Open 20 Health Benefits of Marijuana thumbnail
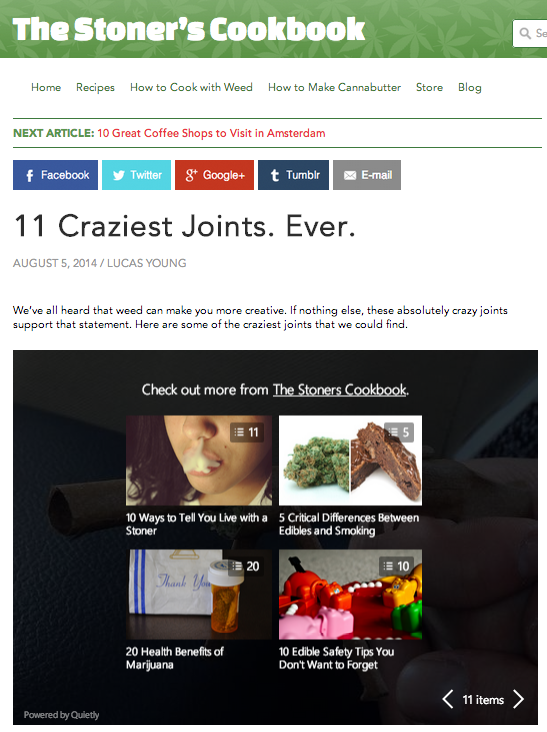547x732 pixels. 199,594
